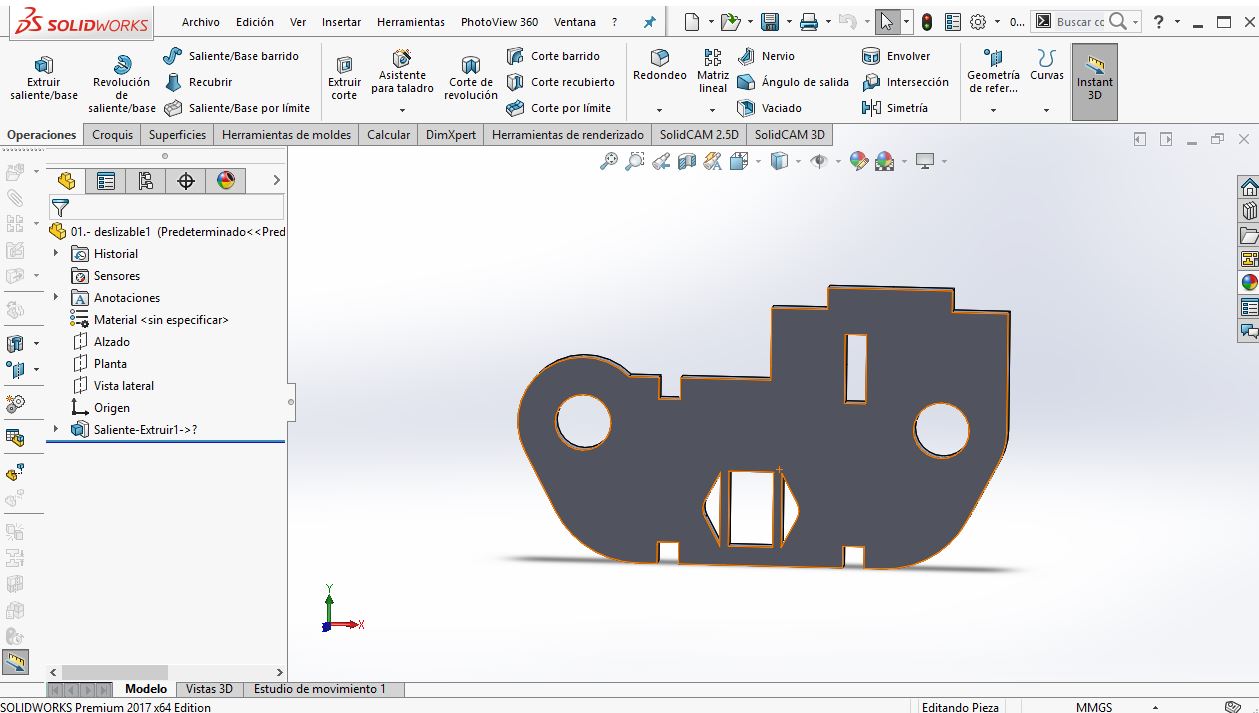Open the Insertar menu
The image size is (1259, 713).
coord(342,22)
